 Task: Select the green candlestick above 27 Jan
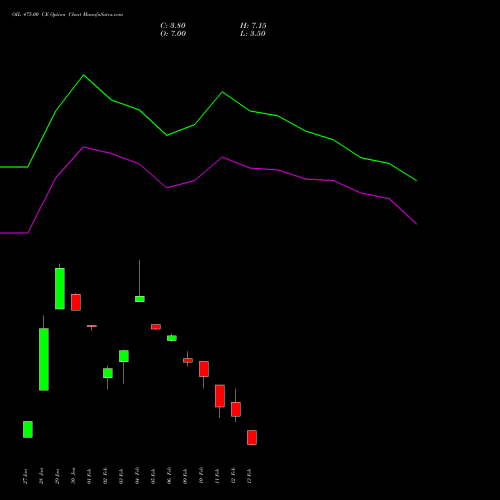pos(28,429)
